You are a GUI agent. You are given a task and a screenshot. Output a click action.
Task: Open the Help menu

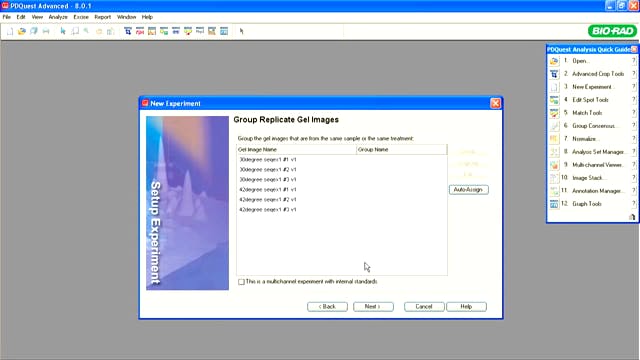(x=147, y=17)
